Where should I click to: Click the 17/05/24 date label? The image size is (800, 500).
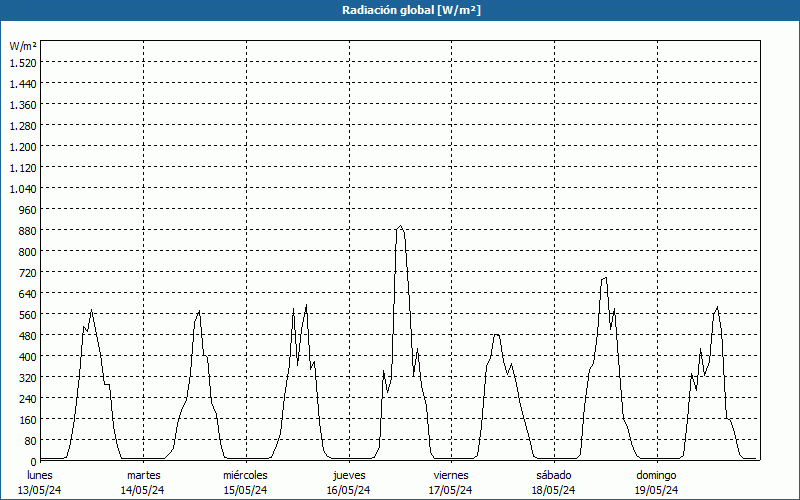pos(451,490)
